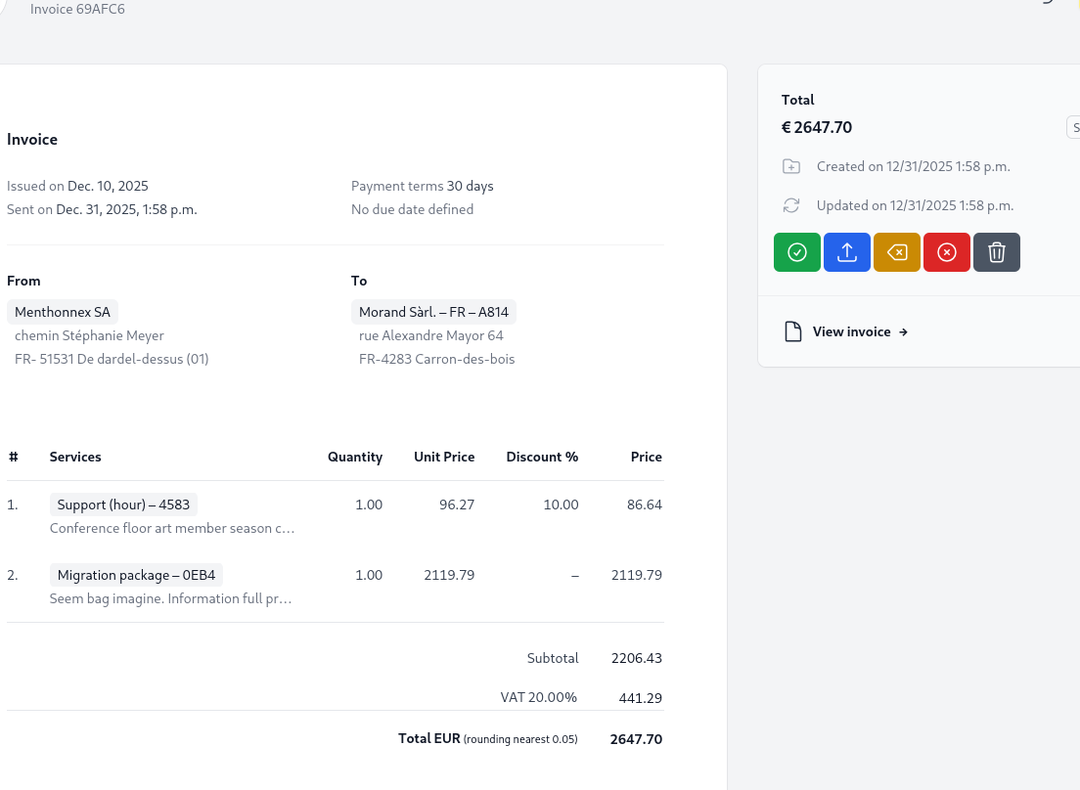1080x790 pixels.
Task: Click the VAT 20.00% row
Action: (x=539, y=697)
